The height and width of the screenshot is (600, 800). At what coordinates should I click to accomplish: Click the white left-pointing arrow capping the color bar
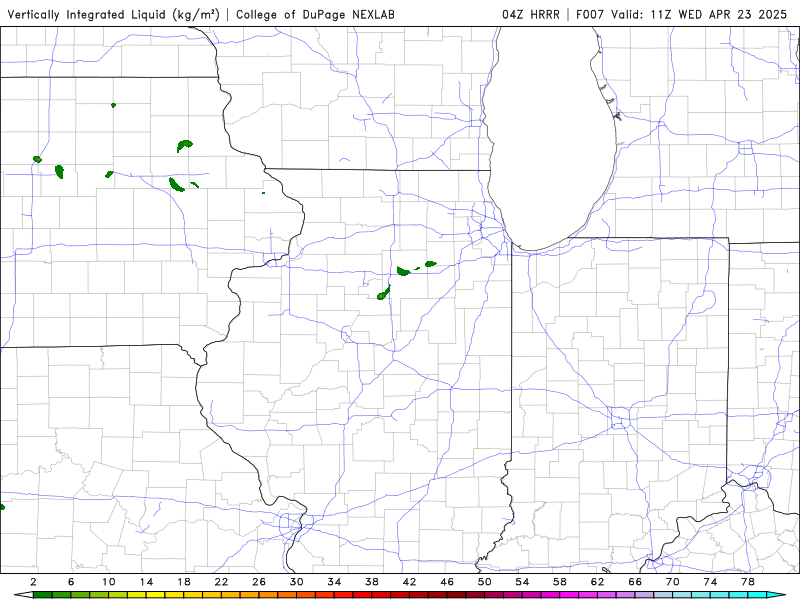click(23, 595)
